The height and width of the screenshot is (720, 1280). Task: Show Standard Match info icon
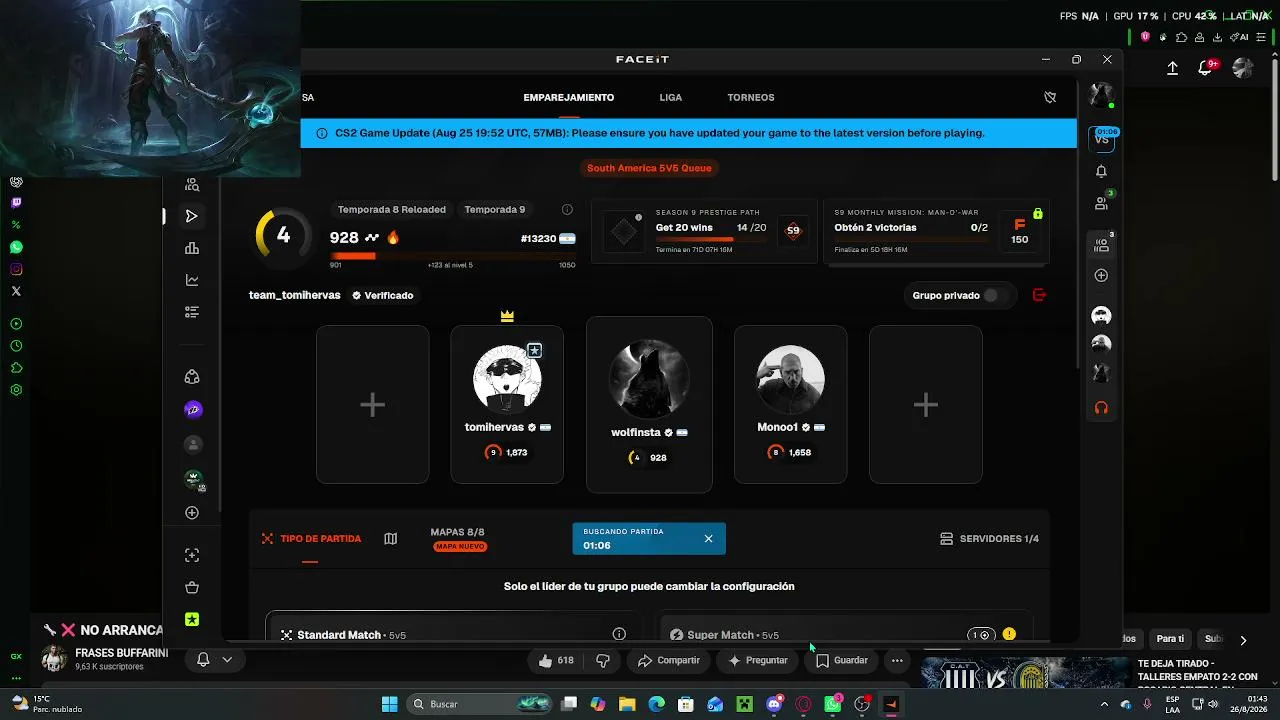[619, 634]
